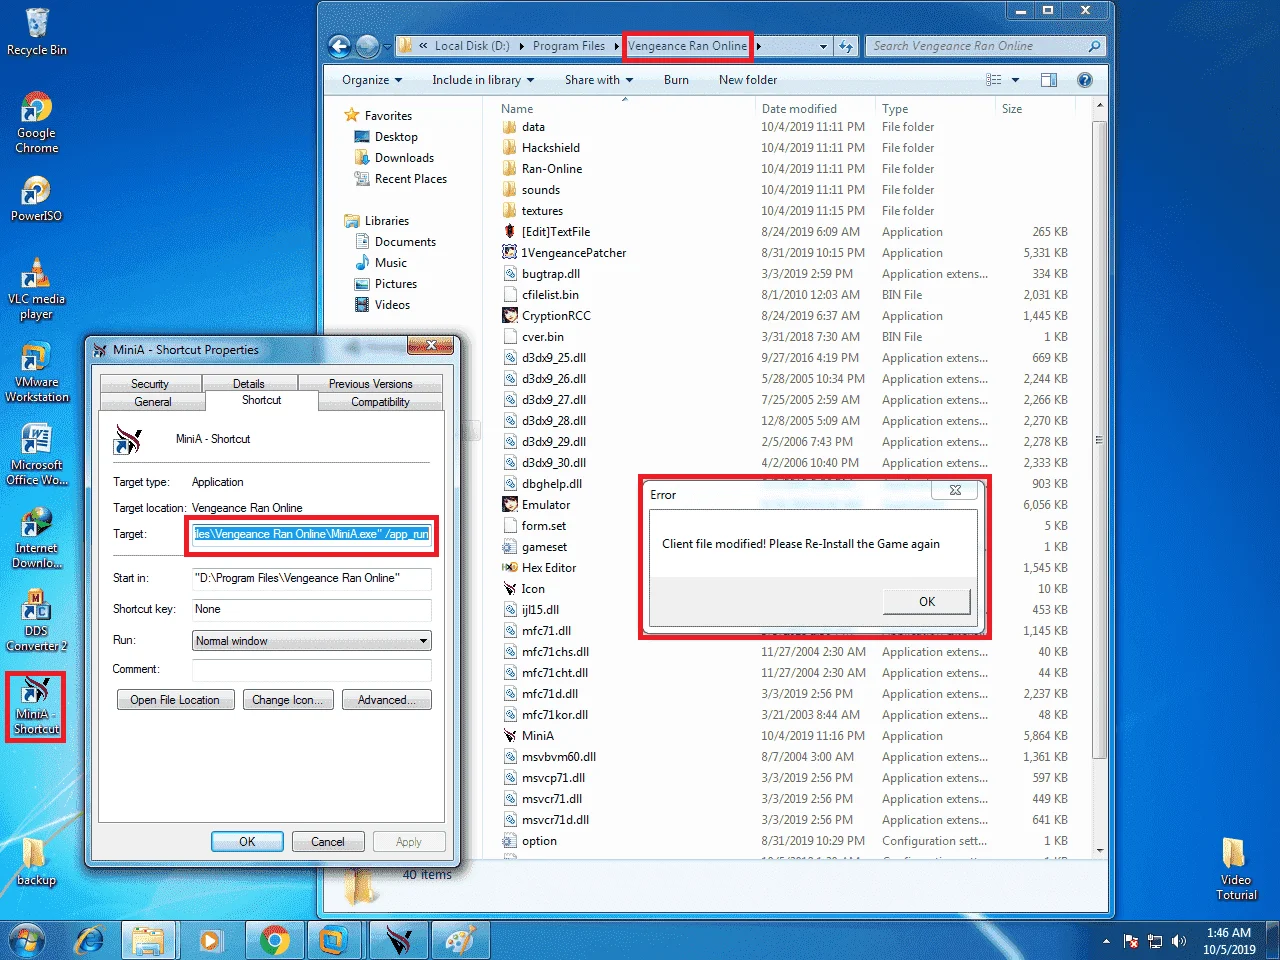
Task: Select the Shortcut tab
Action: [262, 400]
